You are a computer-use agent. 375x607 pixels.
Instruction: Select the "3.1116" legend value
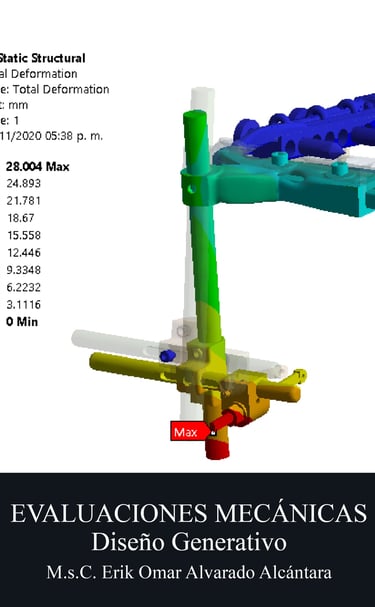click(x=23, y=305)
